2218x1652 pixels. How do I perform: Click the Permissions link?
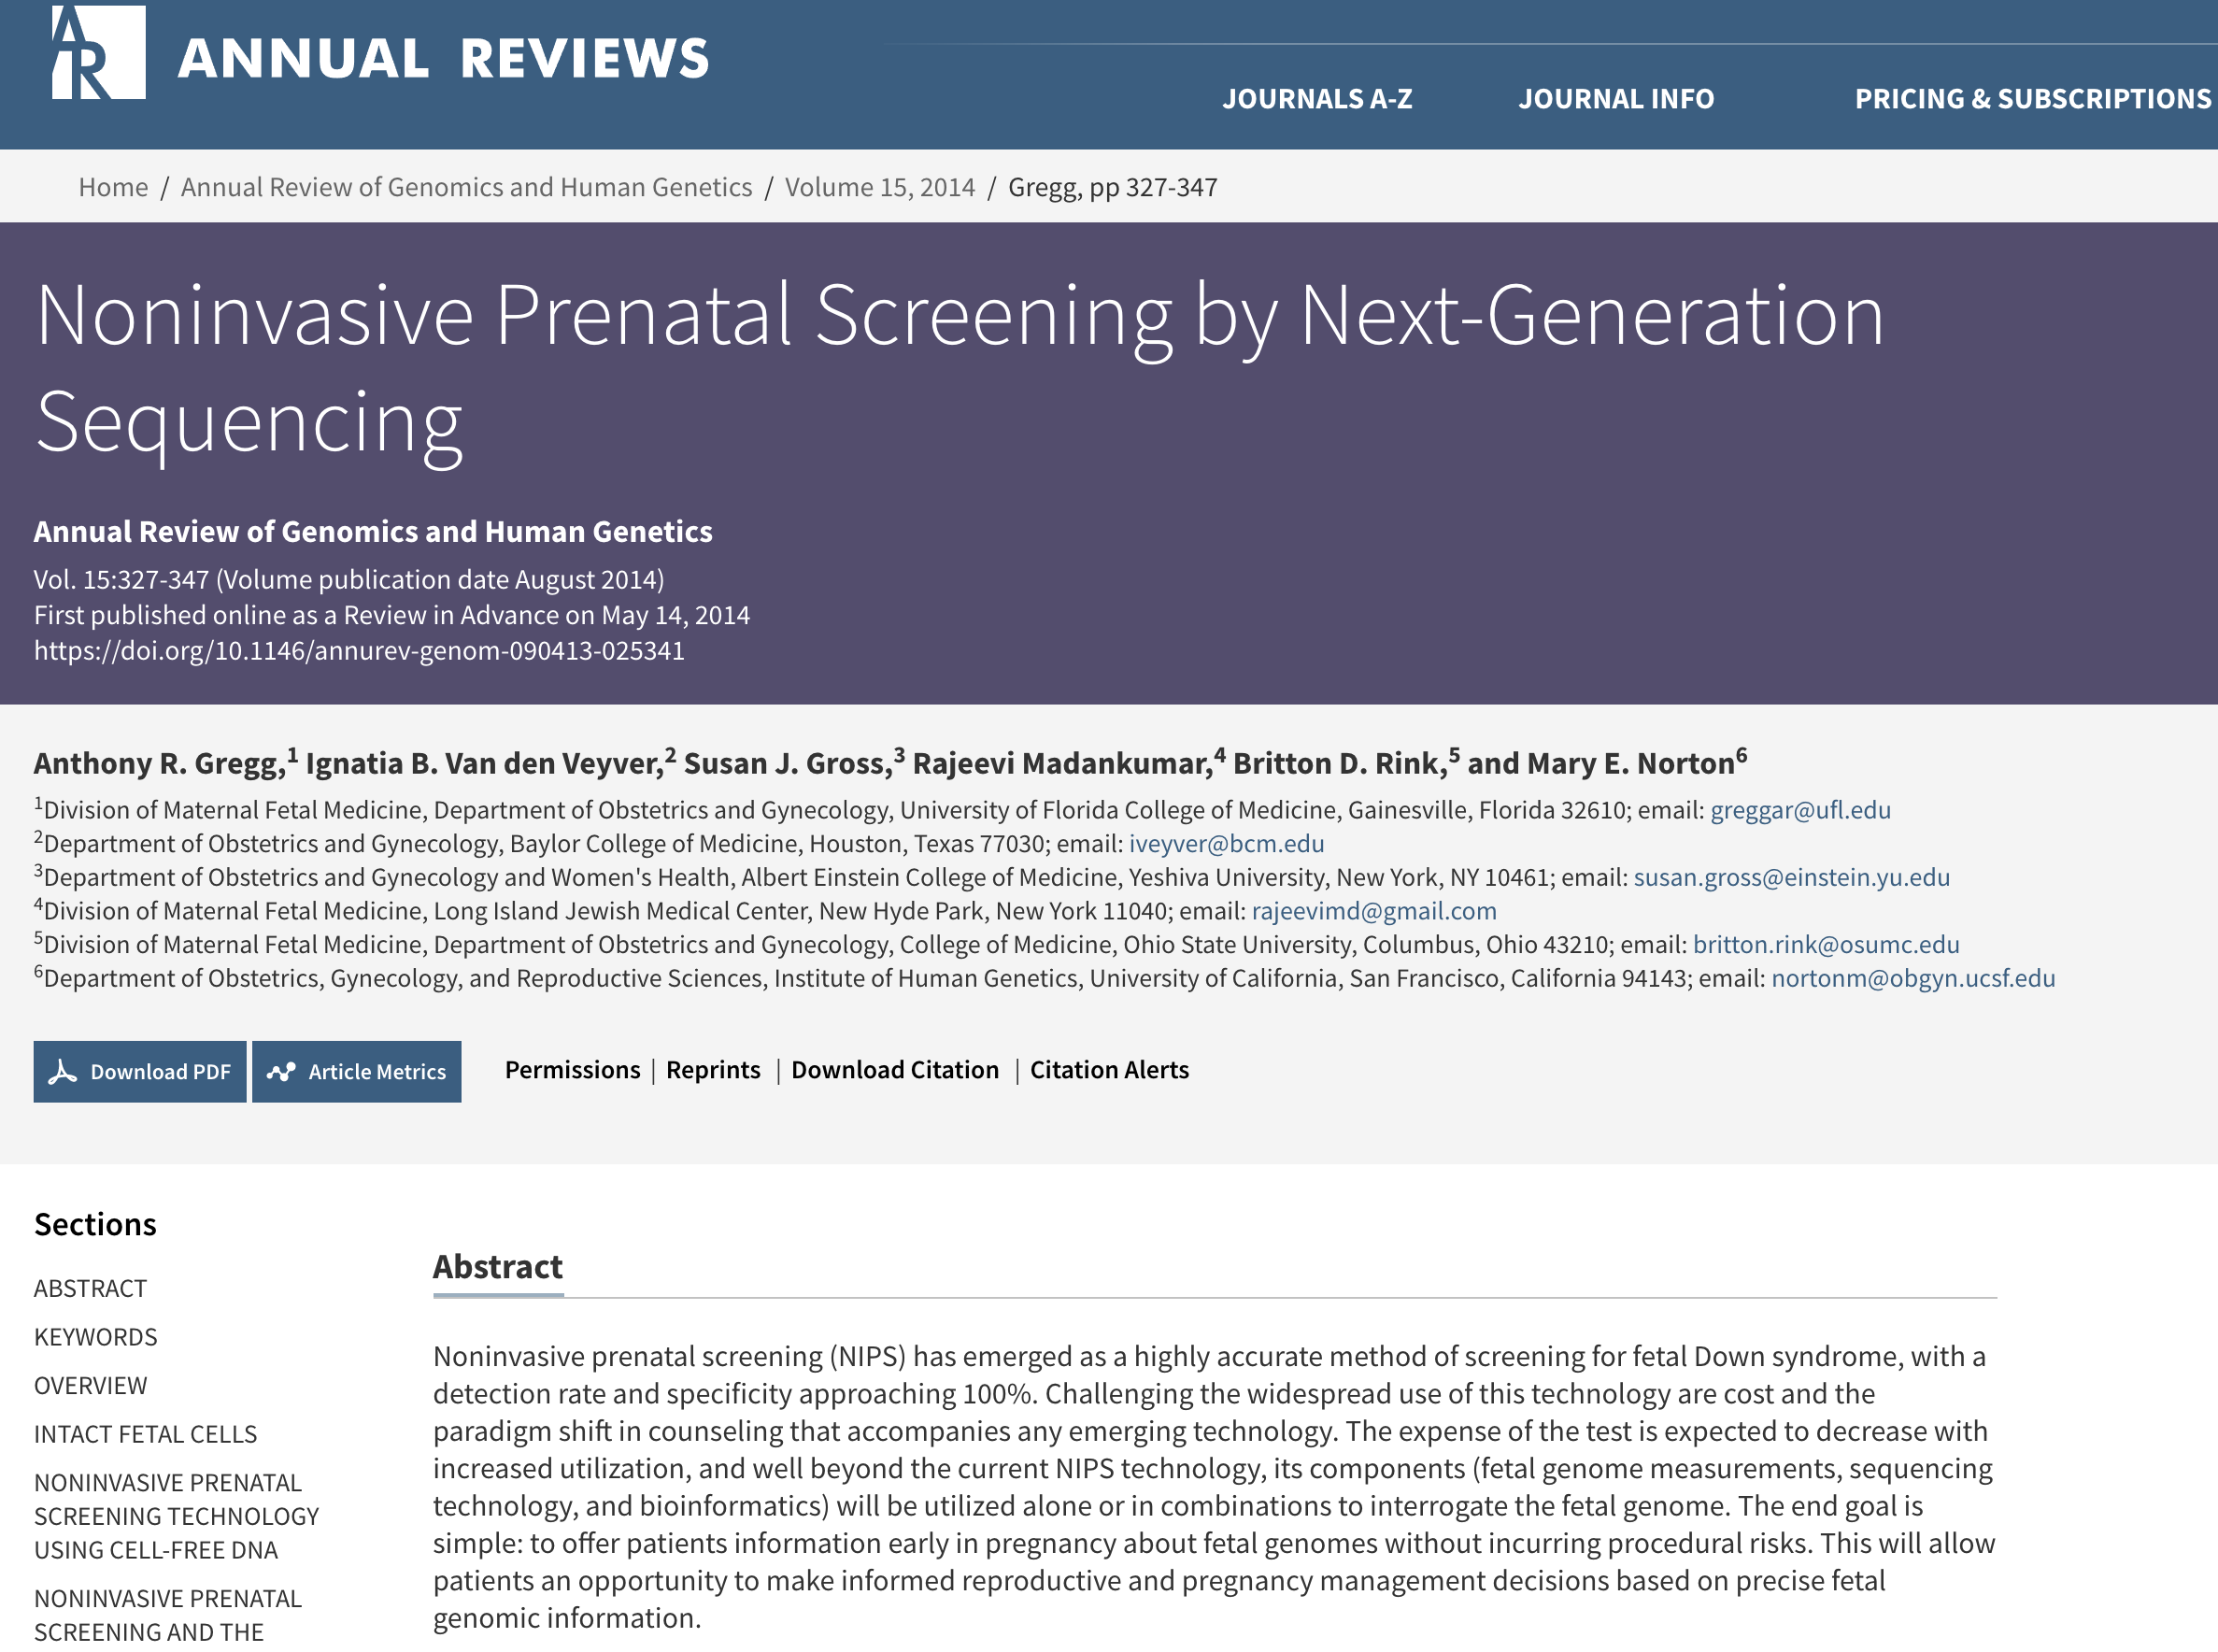tap(572, 1070)
